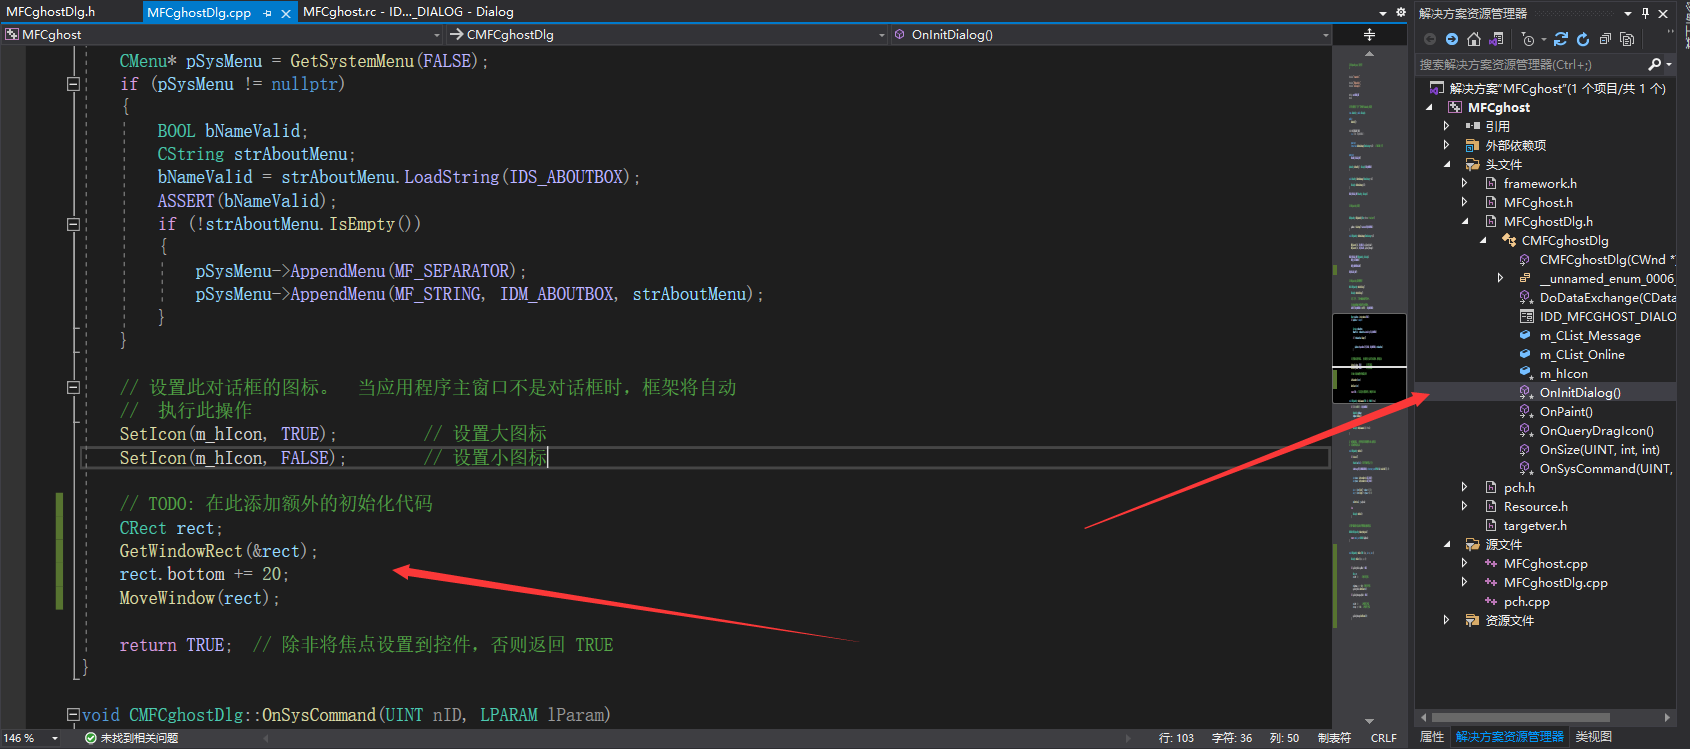Expand the 资源文件 resource files folder

click(1447, 621)
